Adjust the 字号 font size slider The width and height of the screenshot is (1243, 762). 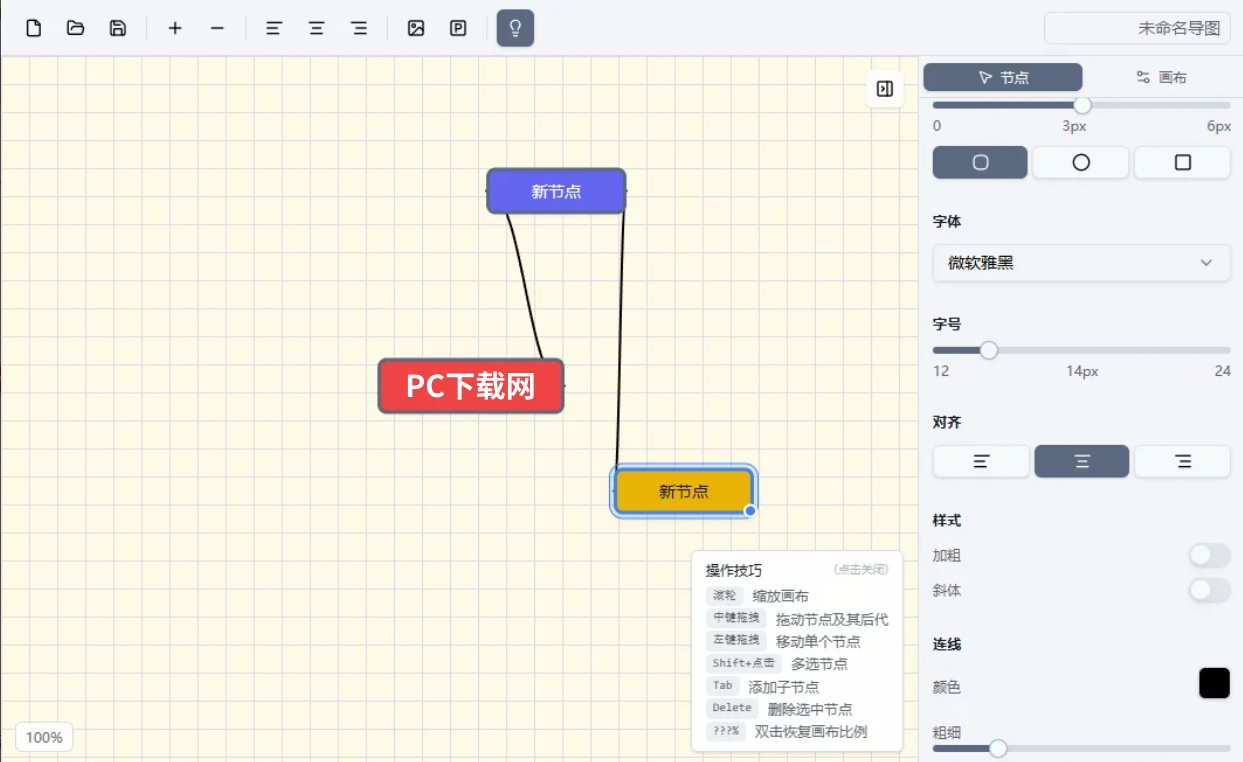pyautogui.click(x=989, y=350)
